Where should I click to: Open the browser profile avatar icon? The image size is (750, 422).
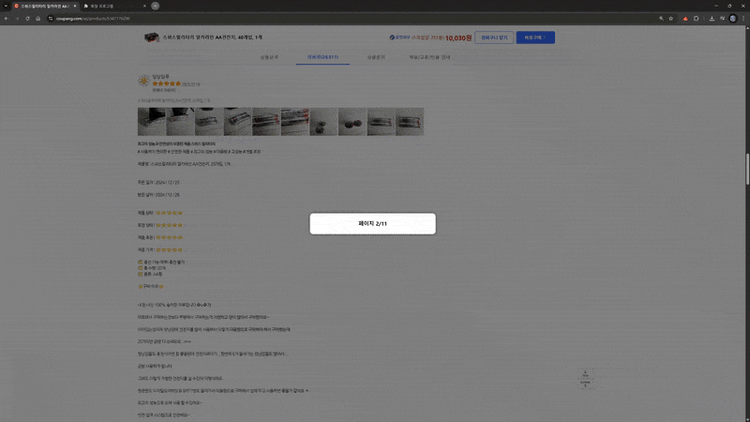pyautogui.click(x=733, y=19)
